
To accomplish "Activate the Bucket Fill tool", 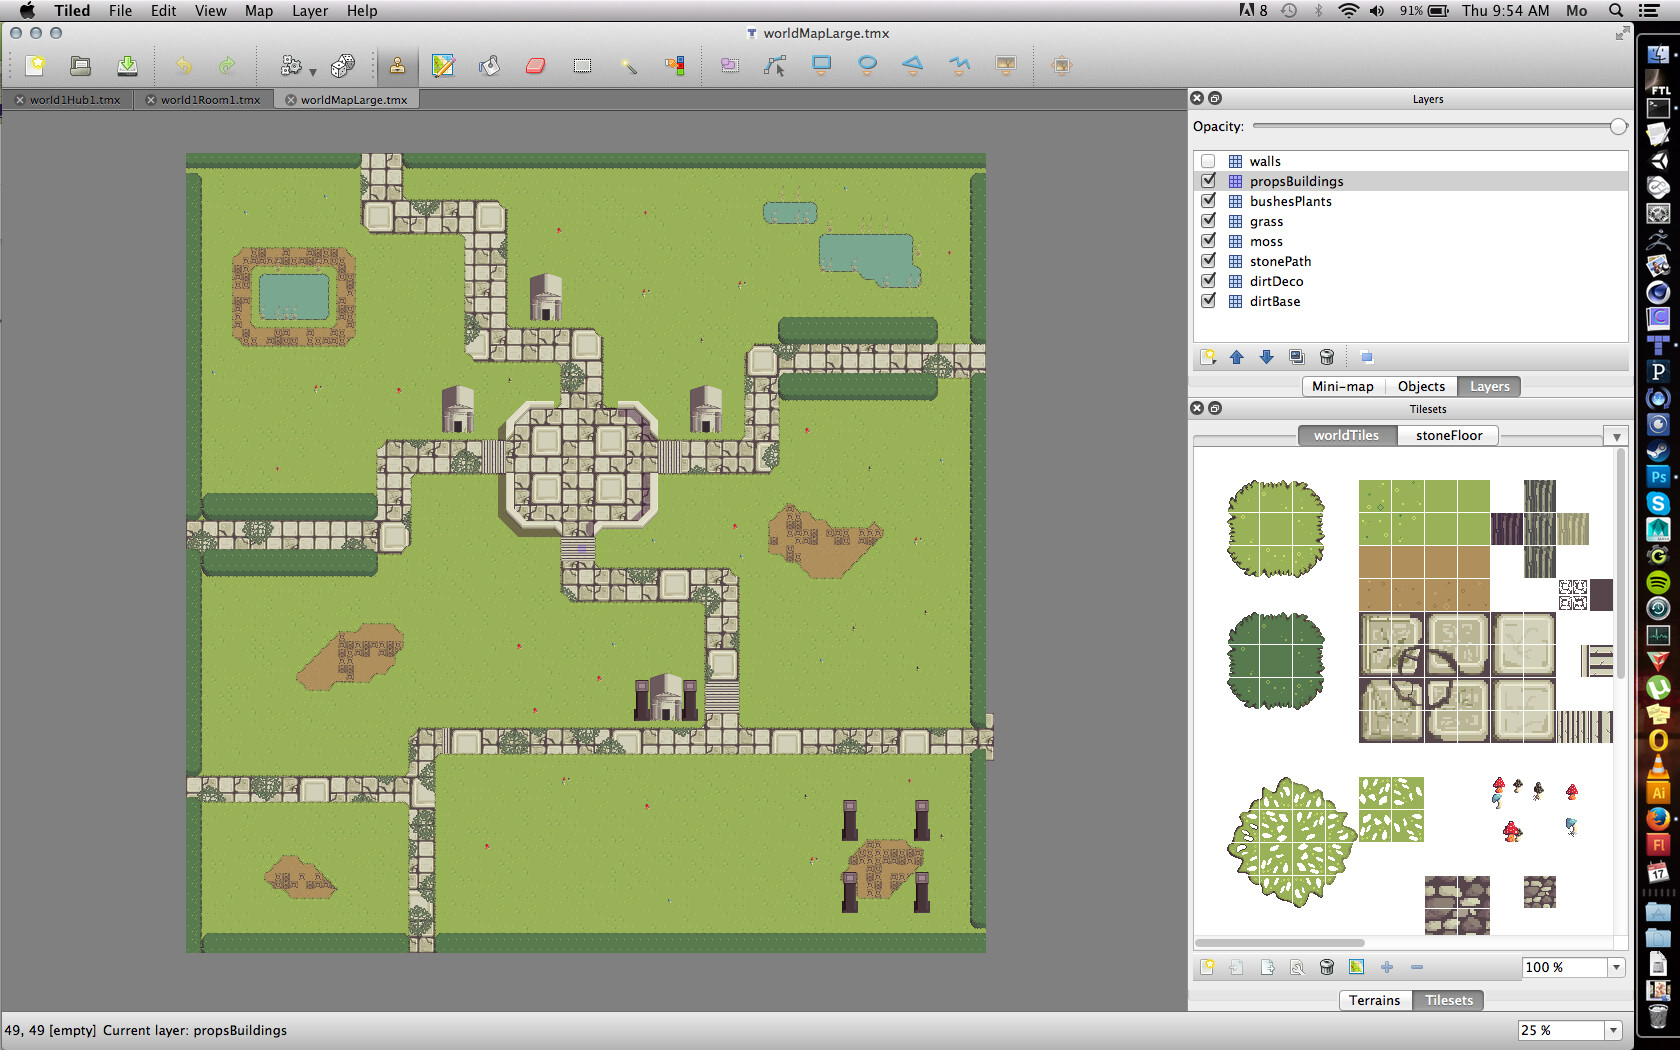I will (x=489, y=66).
